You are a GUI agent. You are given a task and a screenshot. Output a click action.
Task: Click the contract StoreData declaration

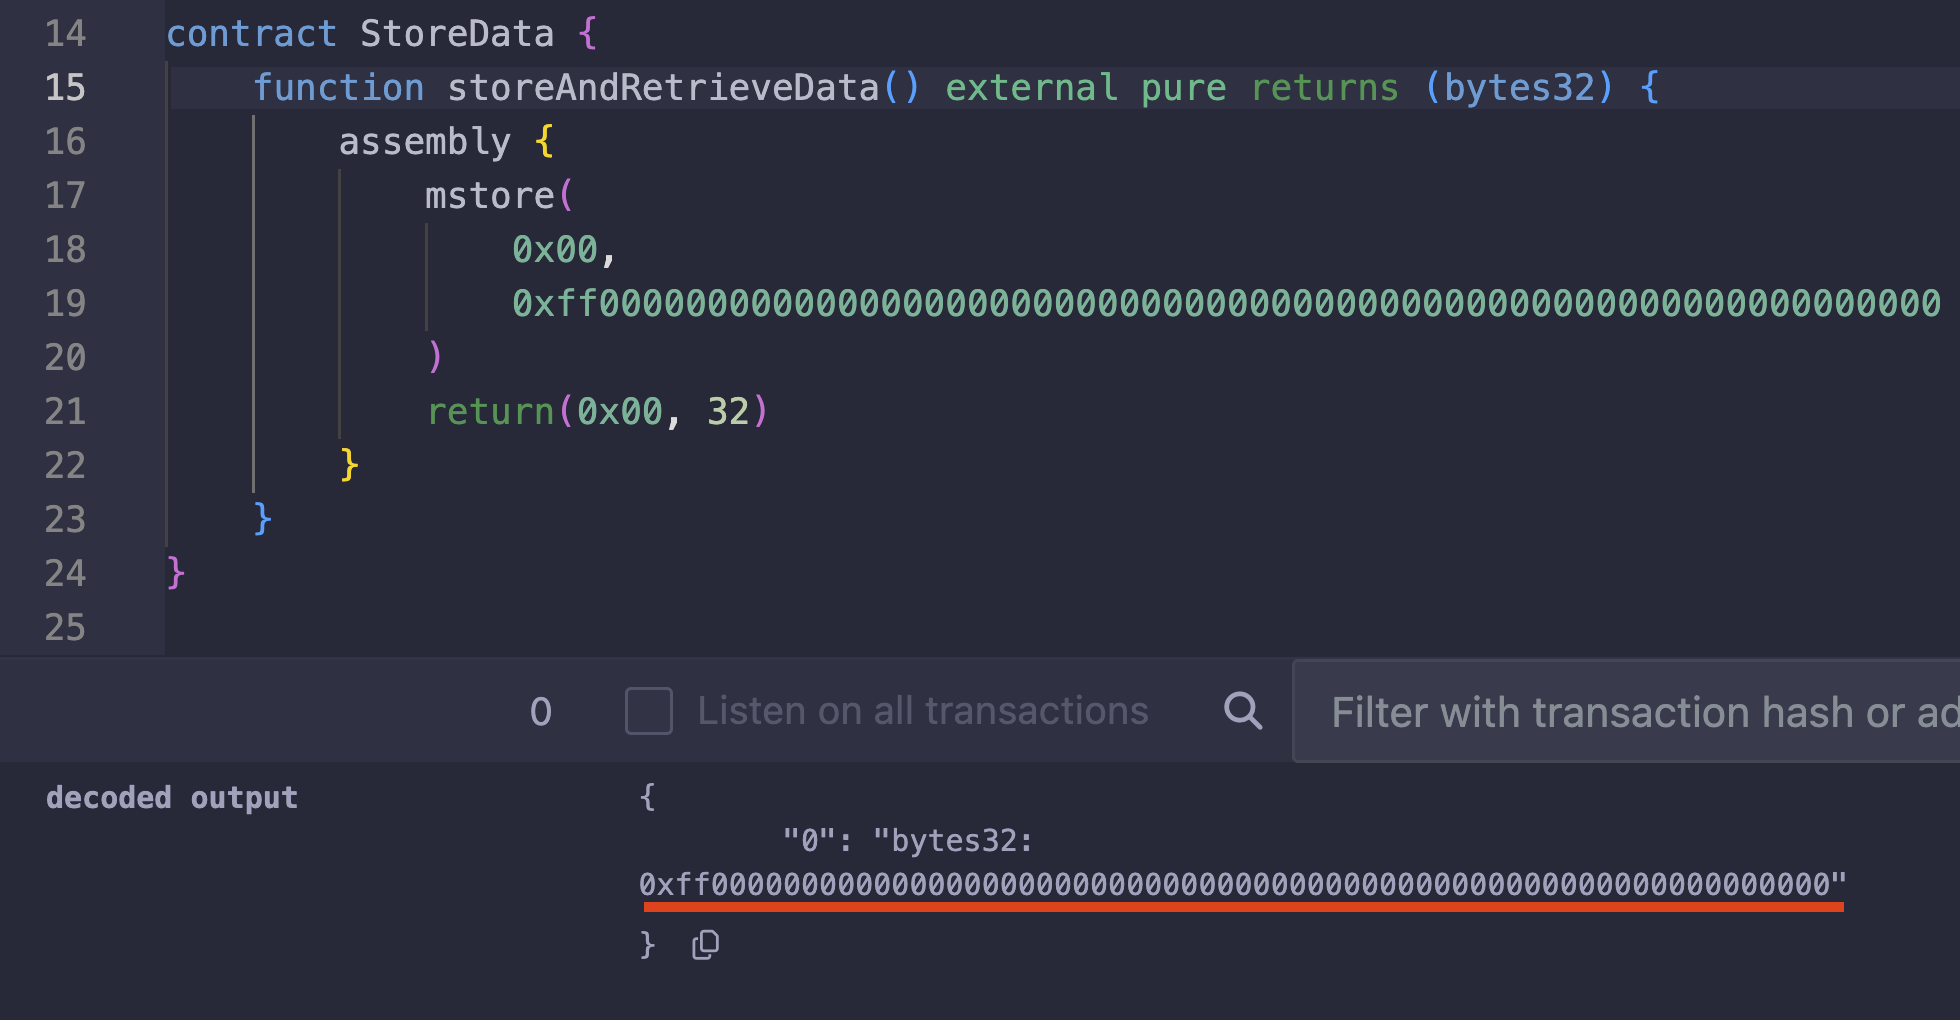click(380, 33)
